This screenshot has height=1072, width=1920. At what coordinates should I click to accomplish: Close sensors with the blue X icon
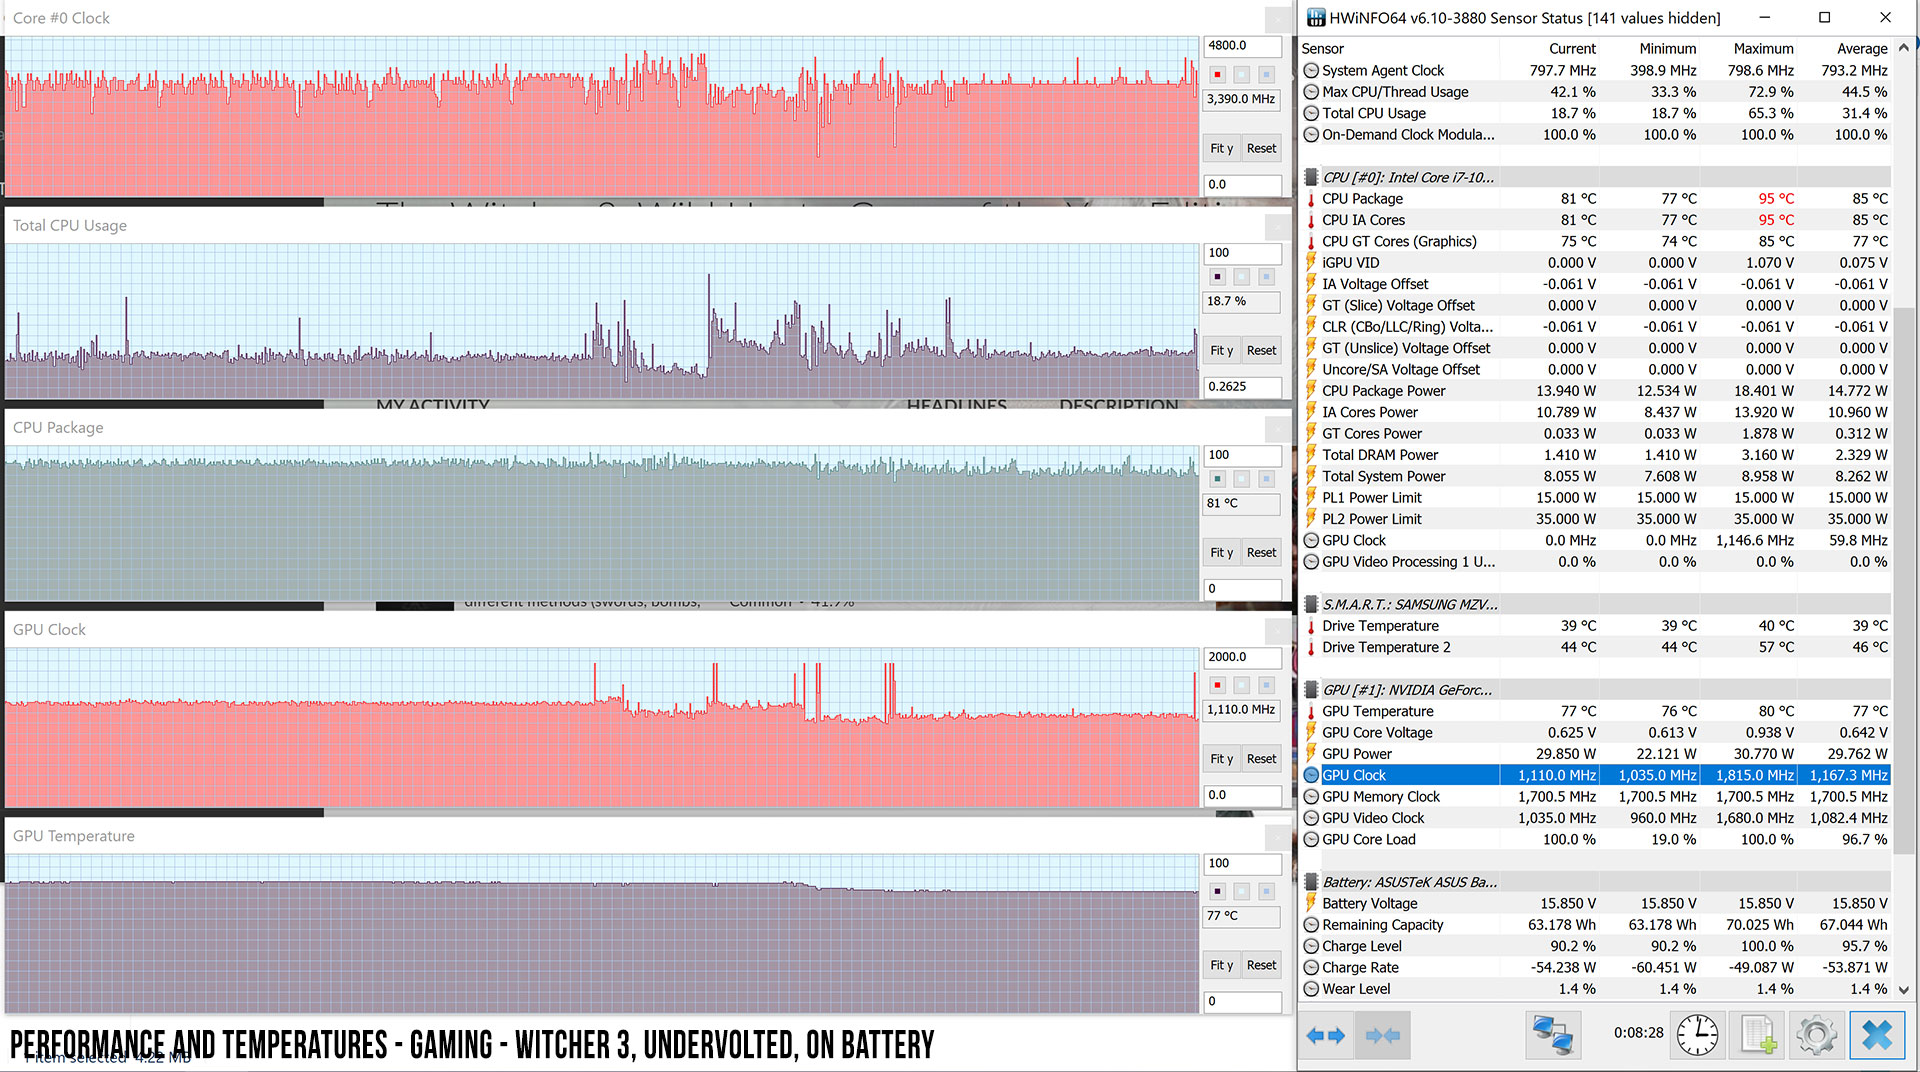[x=1877, y=1036]
